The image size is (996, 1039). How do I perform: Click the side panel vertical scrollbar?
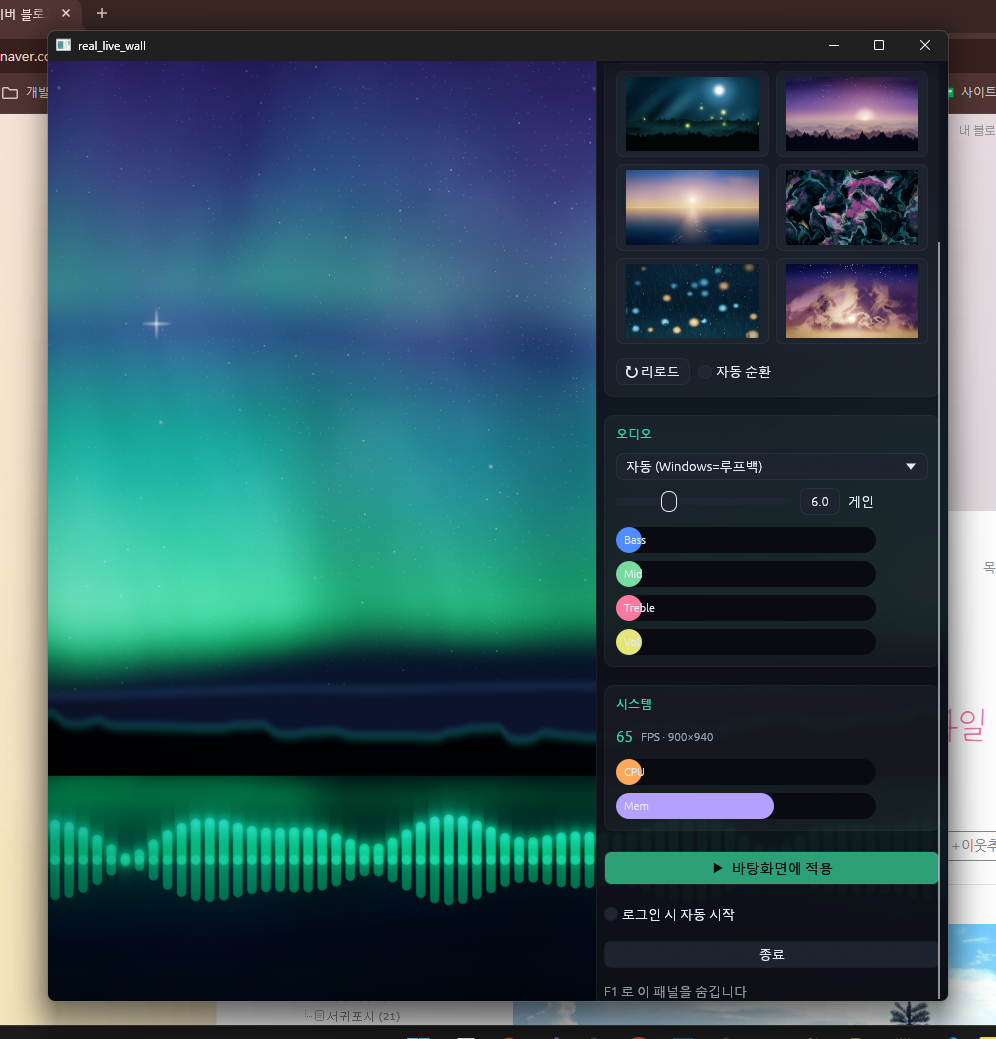(x=939, y=620)
